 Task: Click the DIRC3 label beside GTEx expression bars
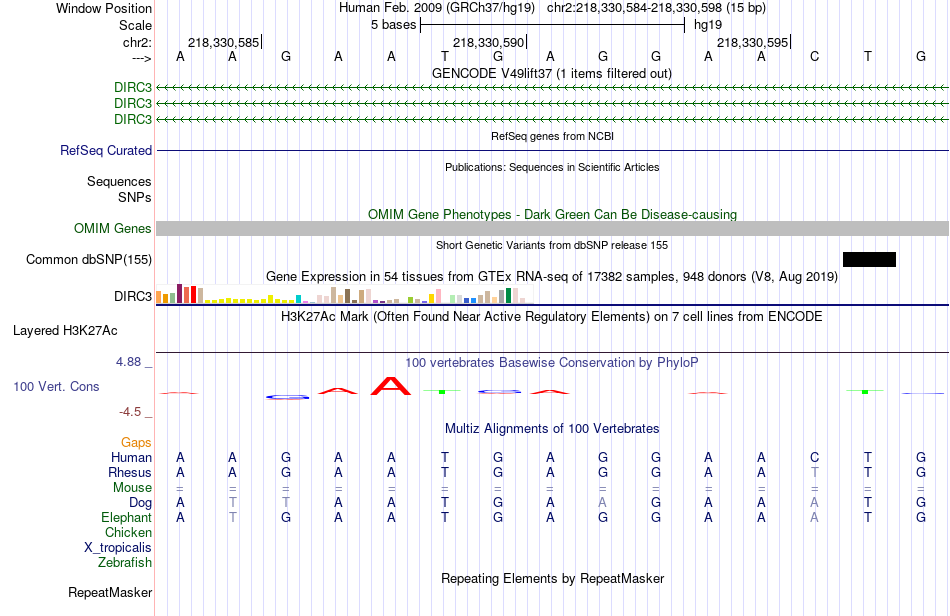(133, 296)
